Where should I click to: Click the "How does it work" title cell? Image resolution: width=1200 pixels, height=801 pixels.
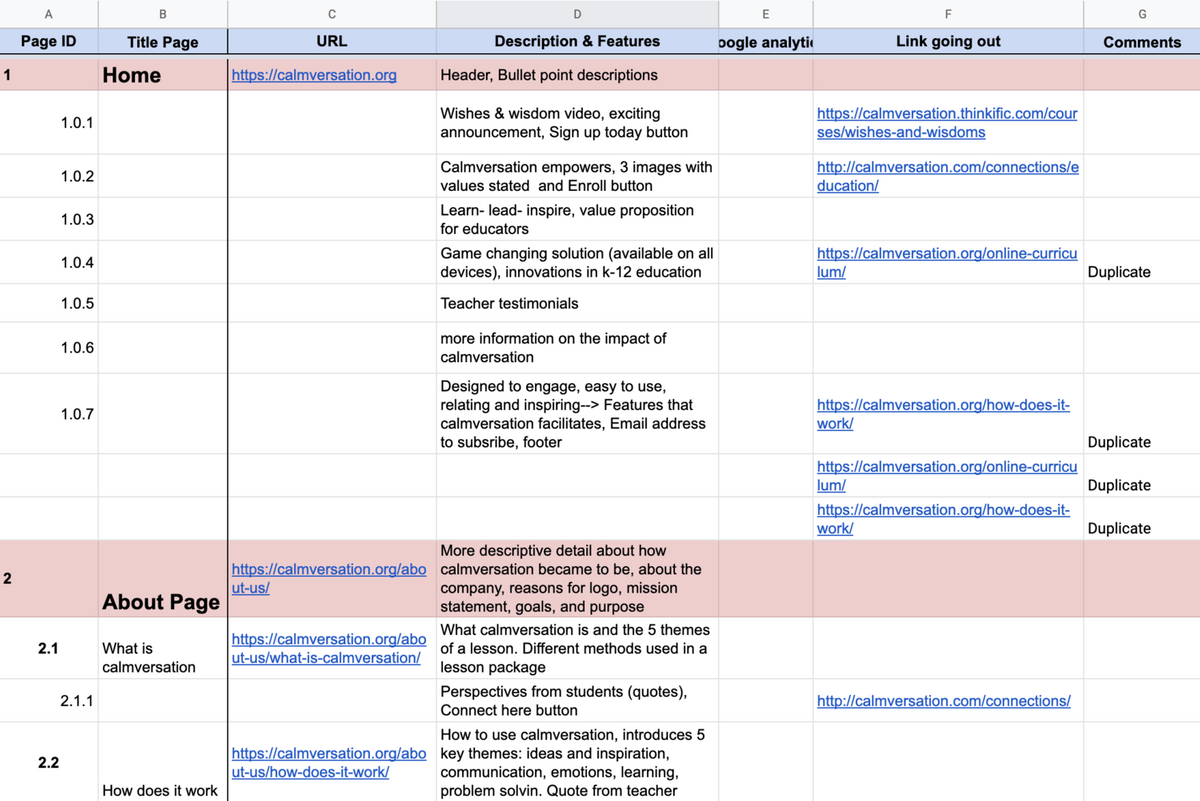(163, 762)
